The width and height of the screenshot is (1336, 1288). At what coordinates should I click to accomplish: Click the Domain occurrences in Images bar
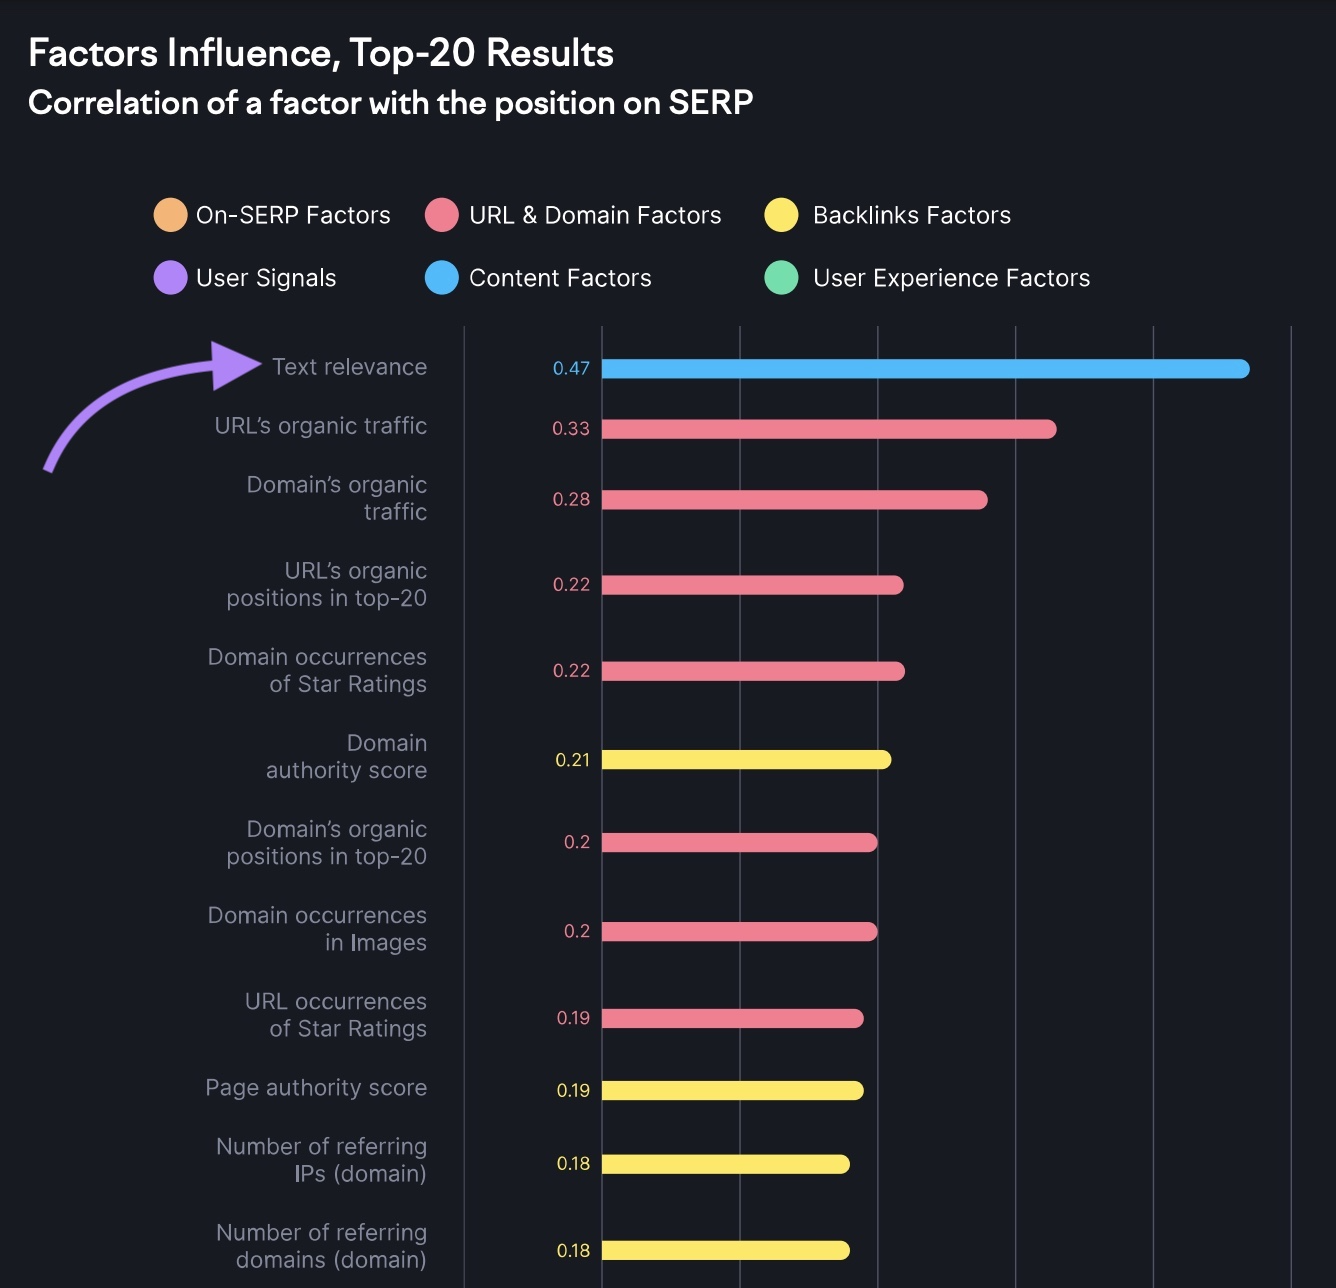click(739, 932)
